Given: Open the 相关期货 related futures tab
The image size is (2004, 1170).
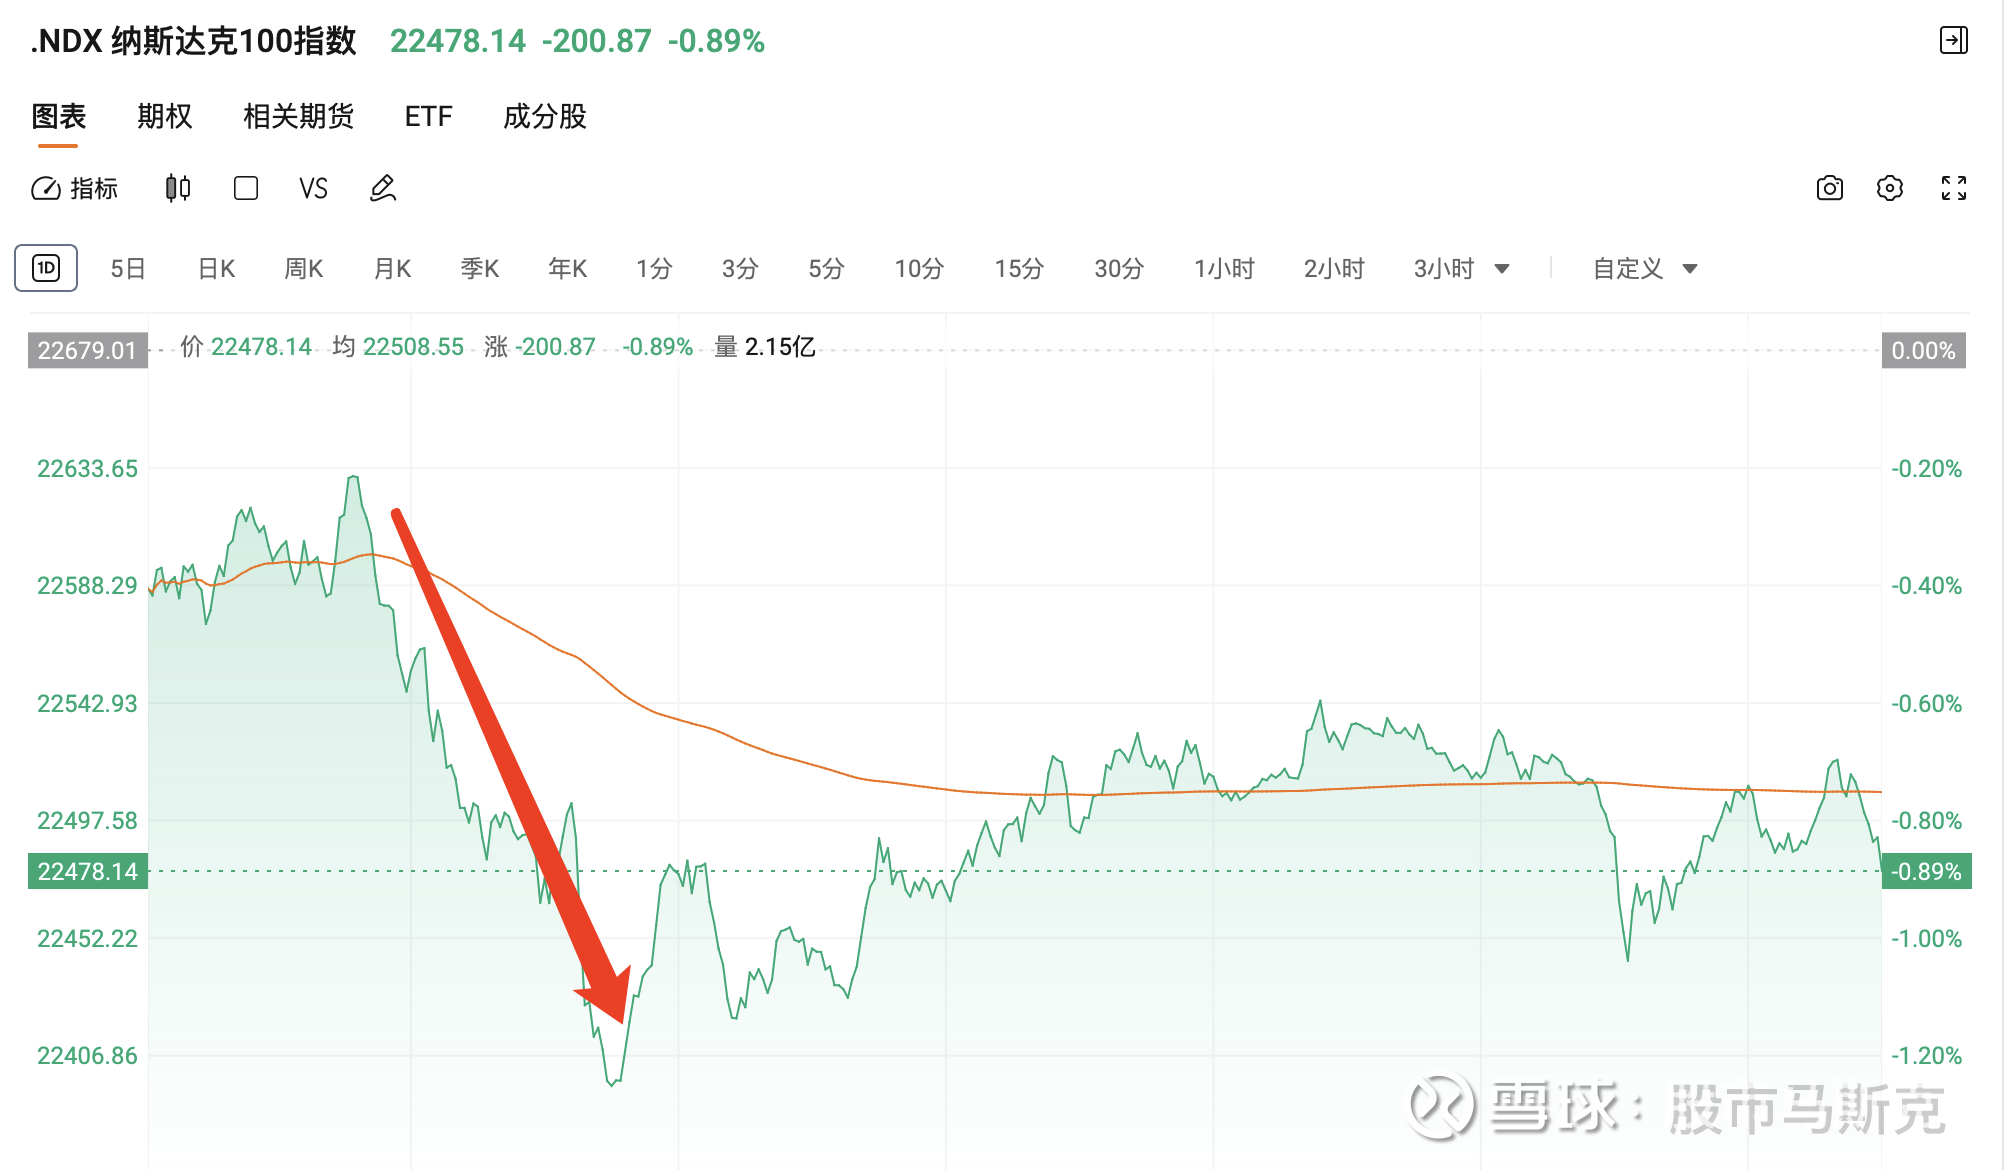Looking at the screenshot, I should tap(298, 117).
